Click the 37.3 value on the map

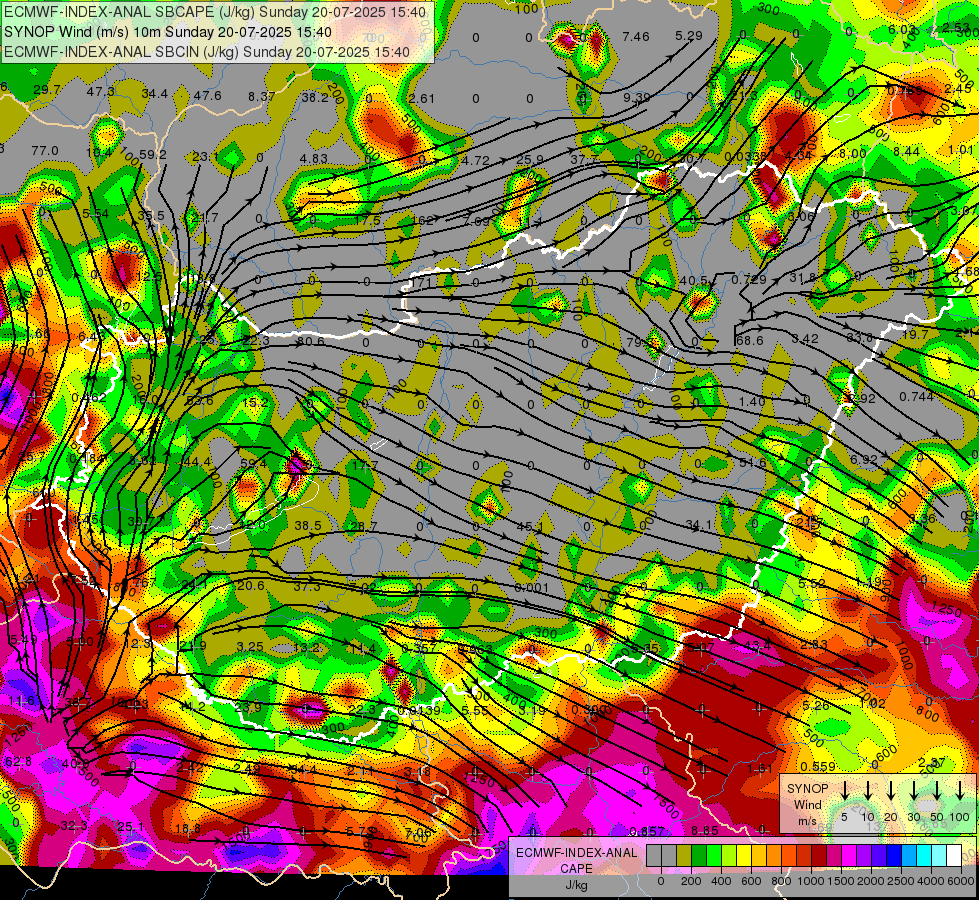(x=307, y=586)
